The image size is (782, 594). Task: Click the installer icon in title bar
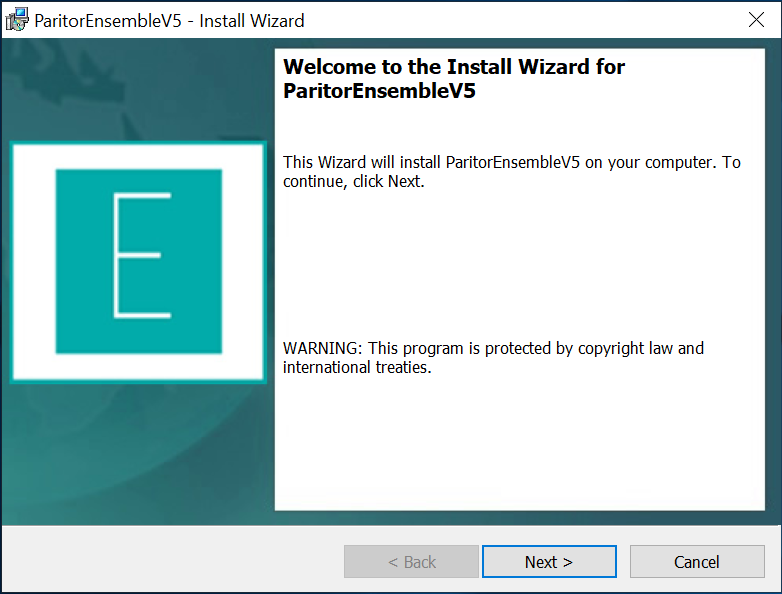tap(17, 20)
